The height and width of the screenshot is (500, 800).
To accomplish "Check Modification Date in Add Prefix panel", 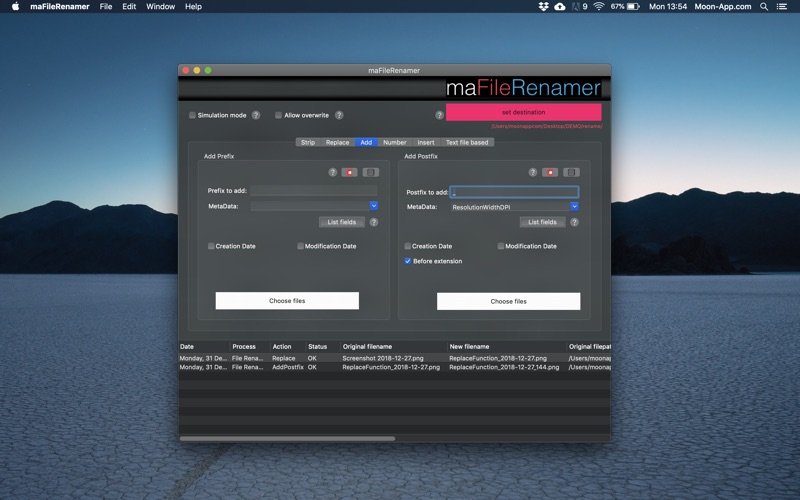I will 301,246.
